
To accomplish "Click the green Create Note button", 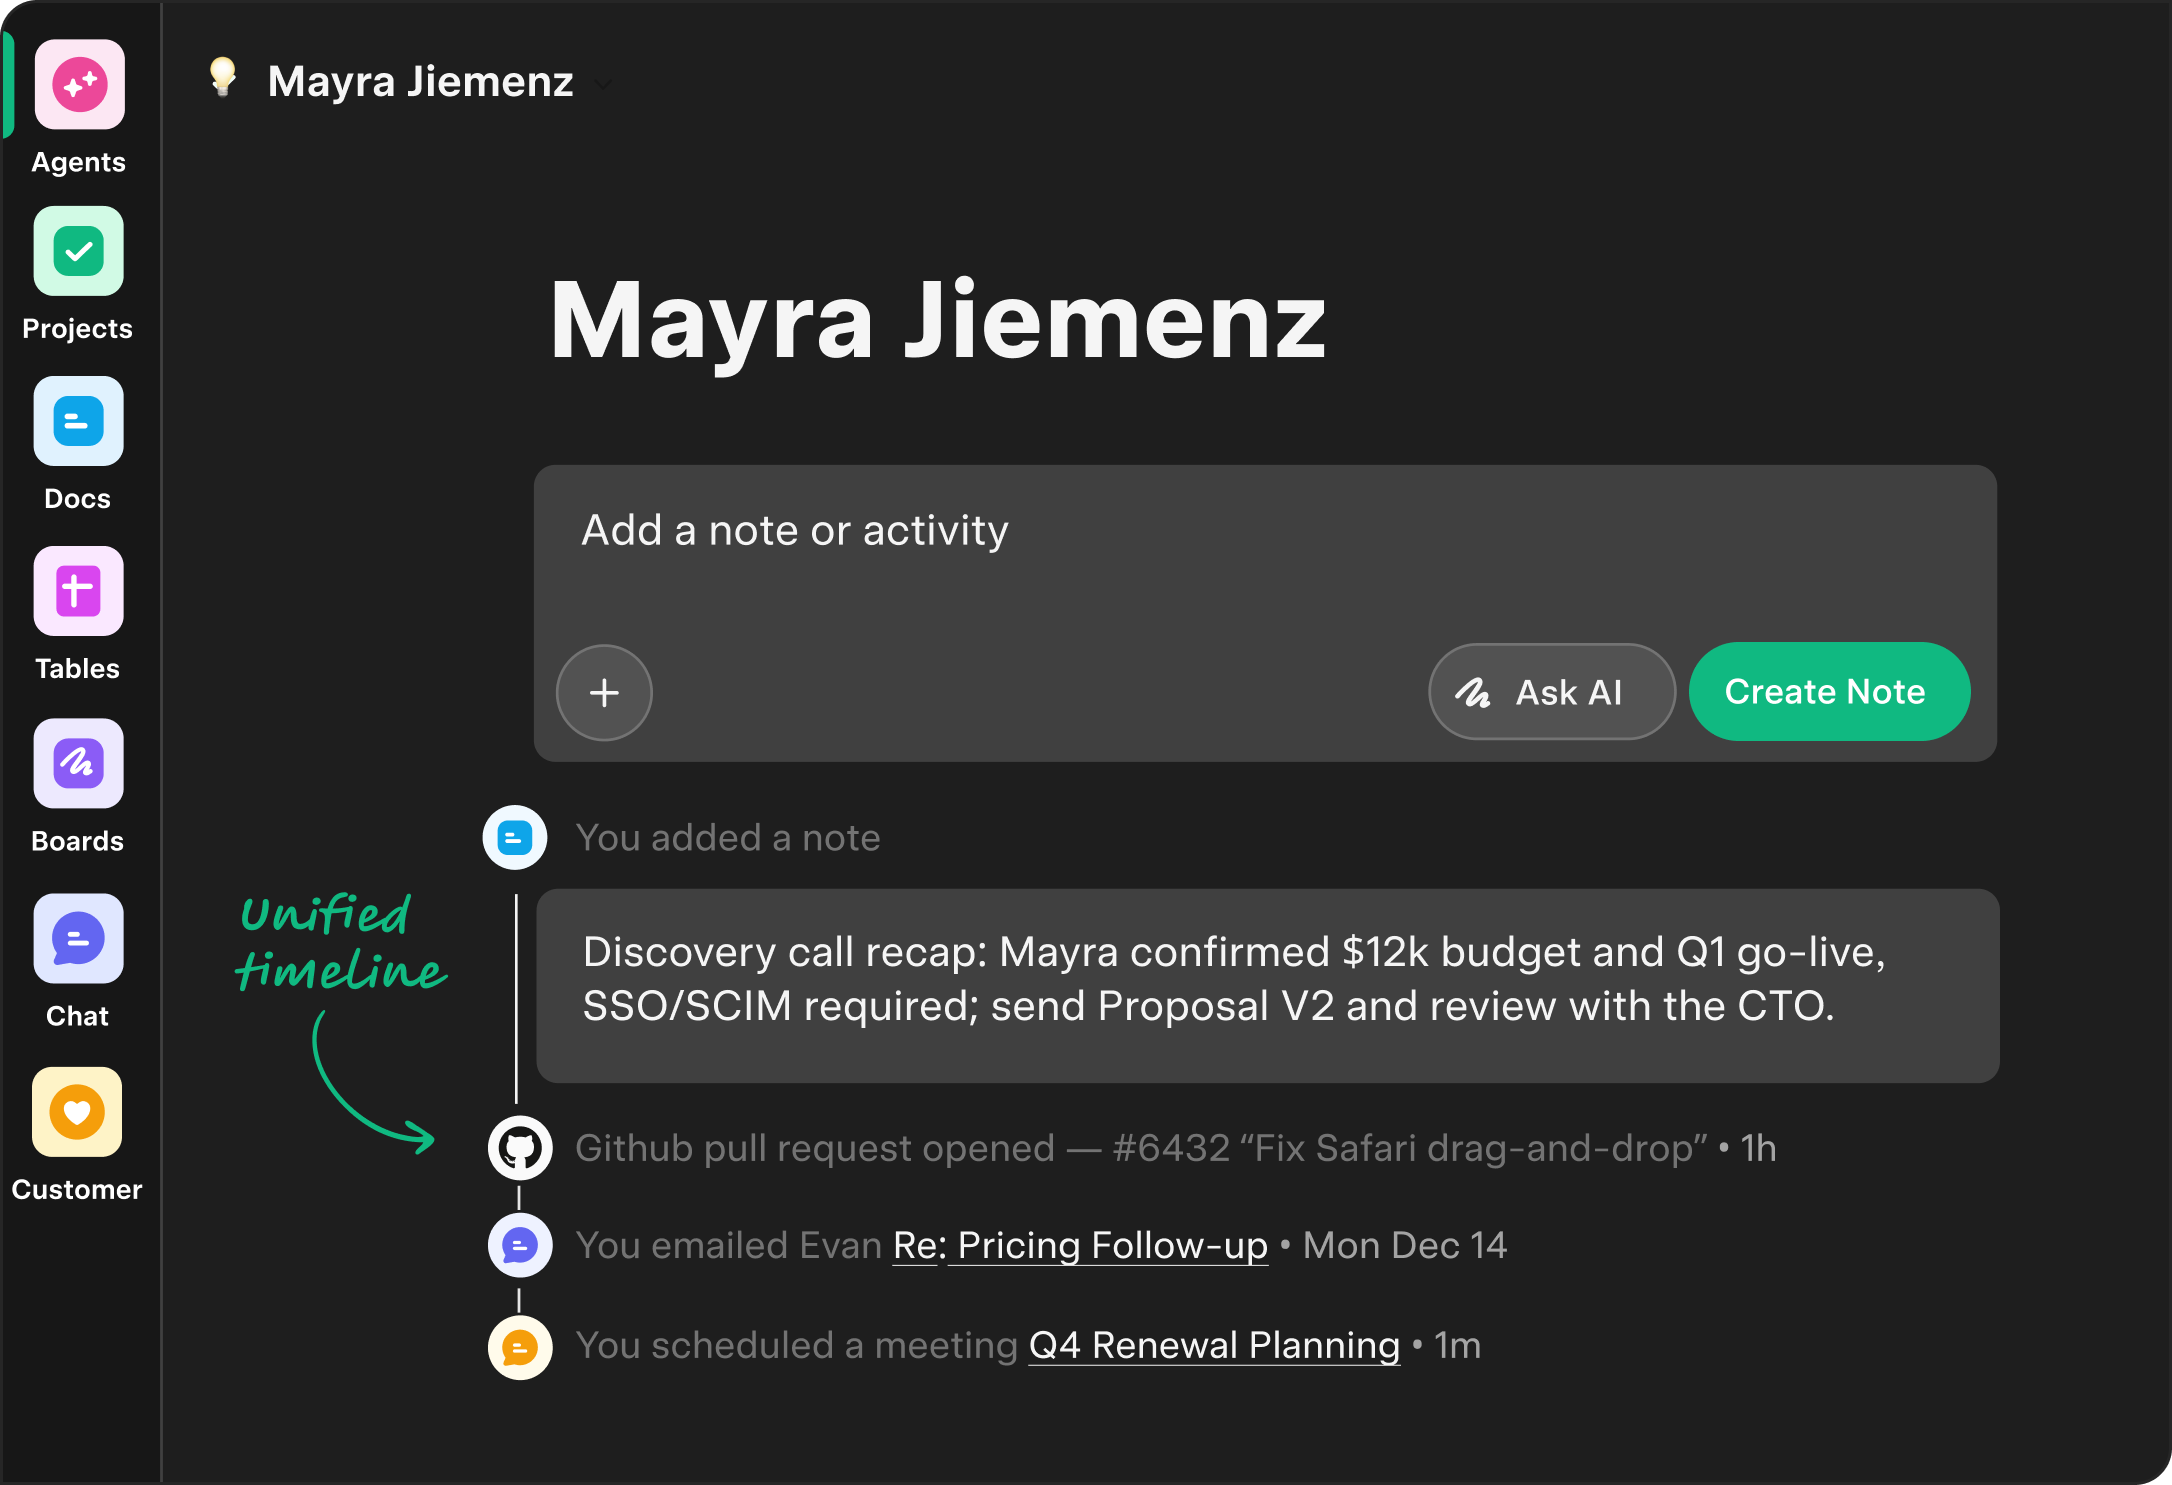I will tap(1828, 692).
